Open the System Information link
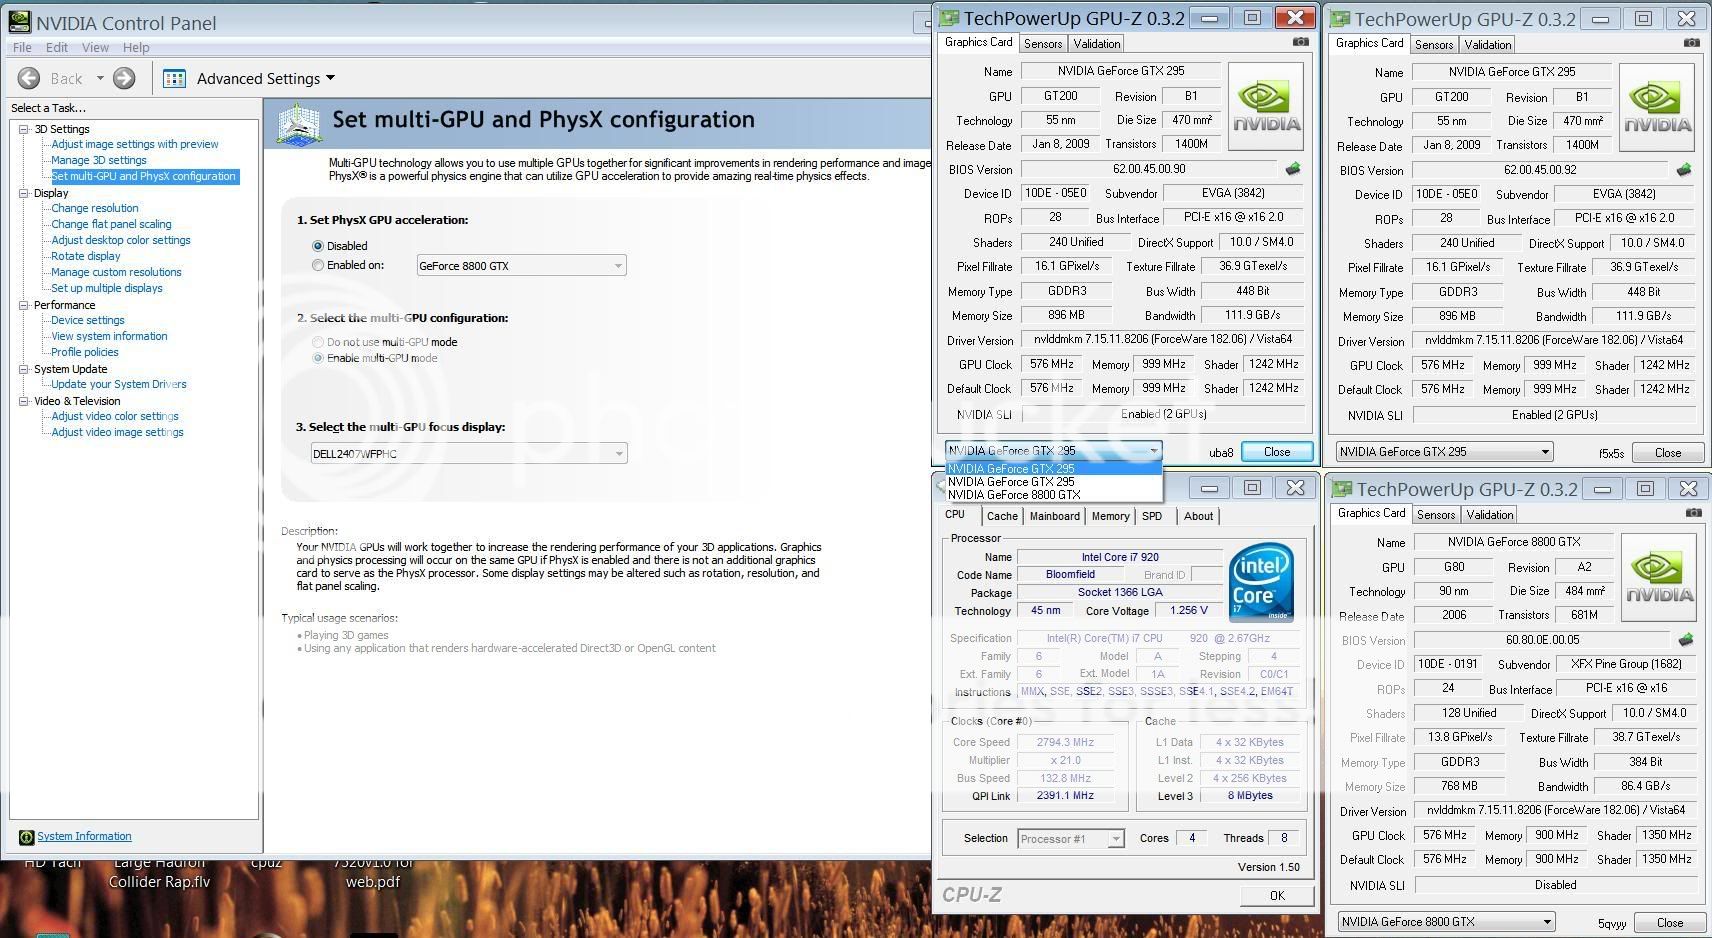 tap(84, 837)
